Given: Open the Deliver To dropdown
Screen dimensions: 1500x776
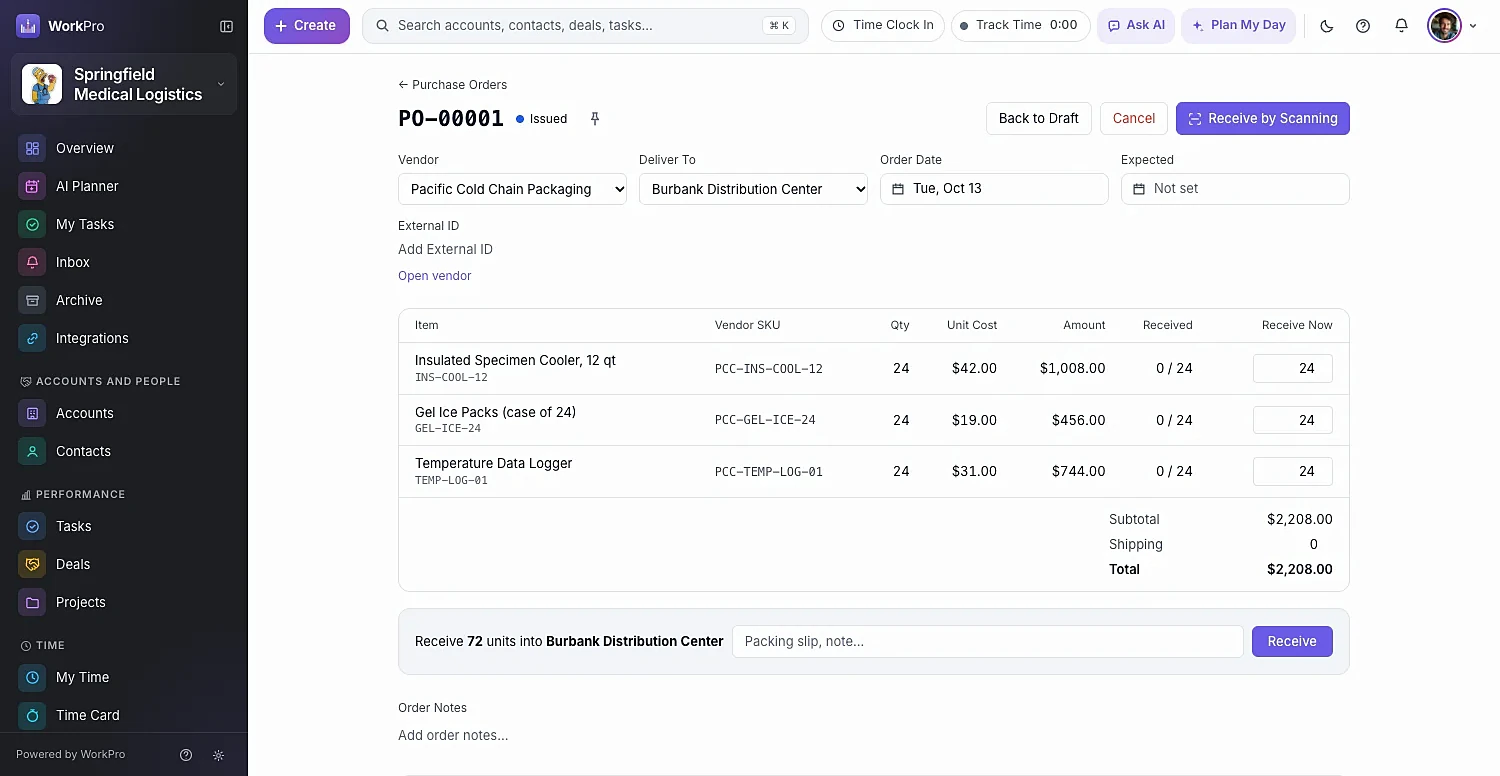Looking at the screenshot, I should click(x=753, y=189).
